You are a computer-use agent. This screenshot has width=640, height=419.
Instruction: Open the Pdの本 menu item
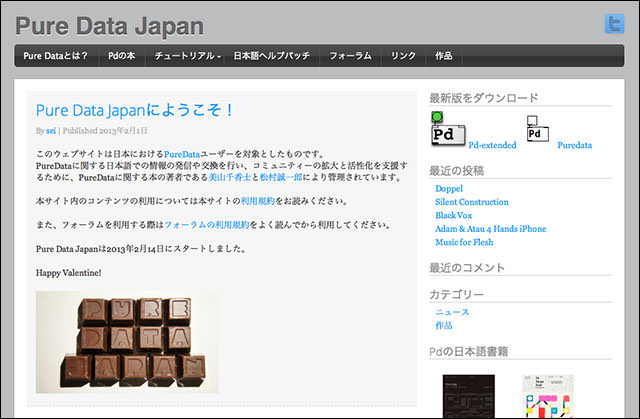[121, 56]
